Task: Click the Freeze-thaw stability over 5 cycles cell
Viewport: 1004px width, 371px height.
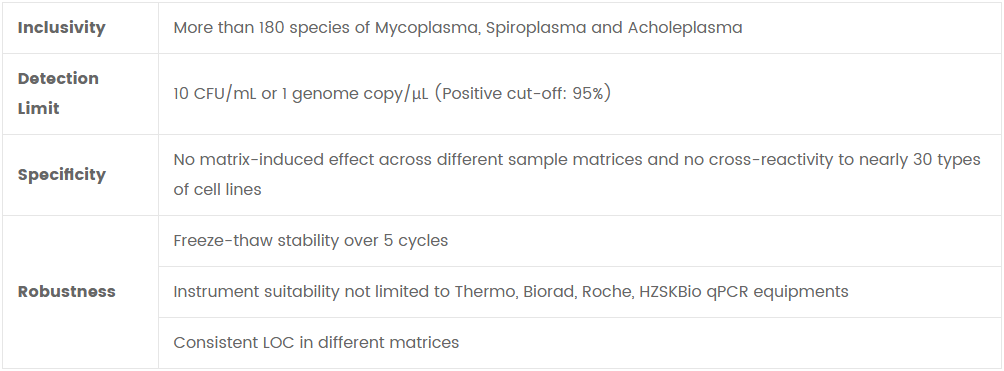Action: 580,241
